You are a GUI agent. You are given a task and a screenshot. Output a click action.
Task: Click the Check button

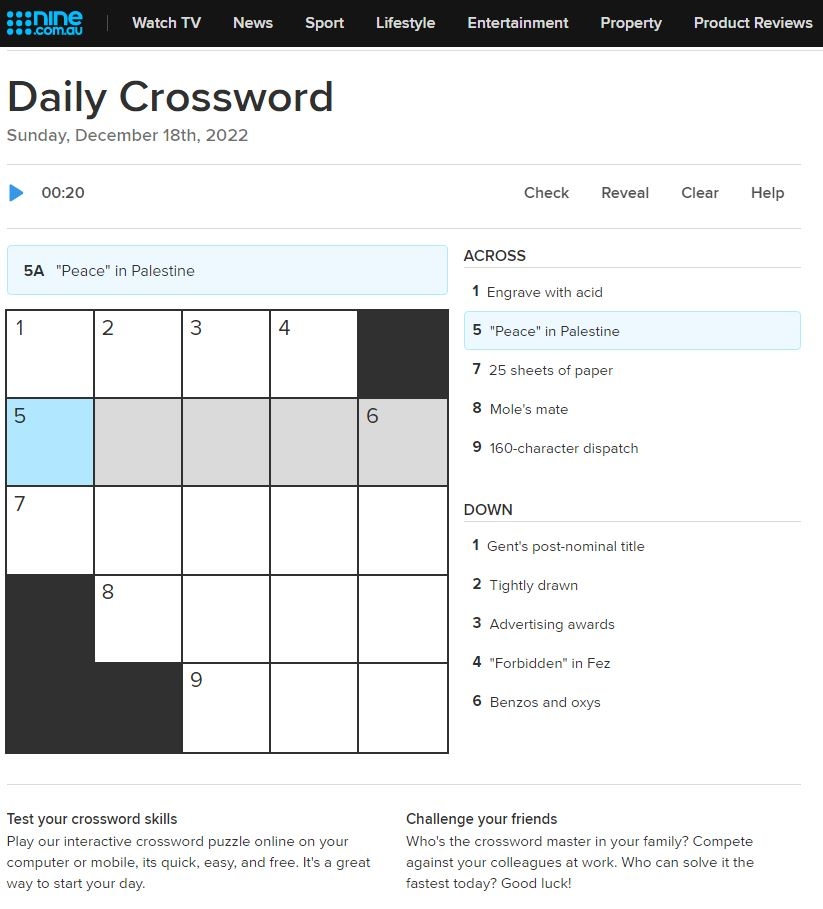(x=546, y=193)
